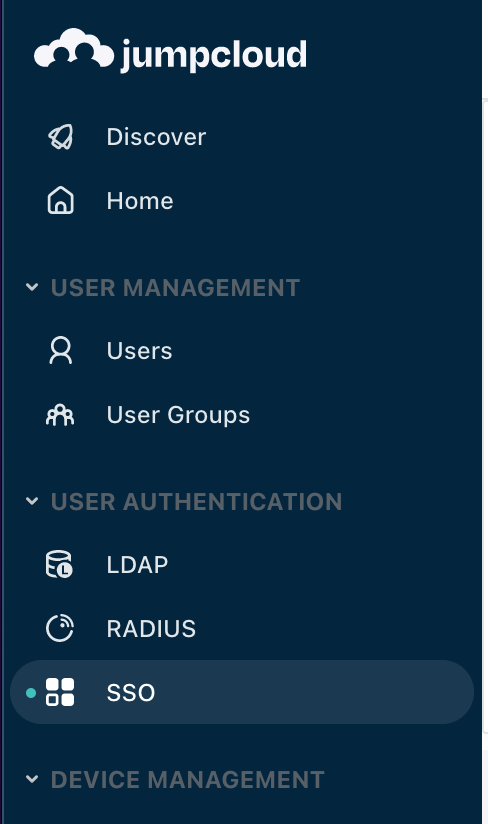Click the RADIUS circular icon

click(x=60, y=628)
